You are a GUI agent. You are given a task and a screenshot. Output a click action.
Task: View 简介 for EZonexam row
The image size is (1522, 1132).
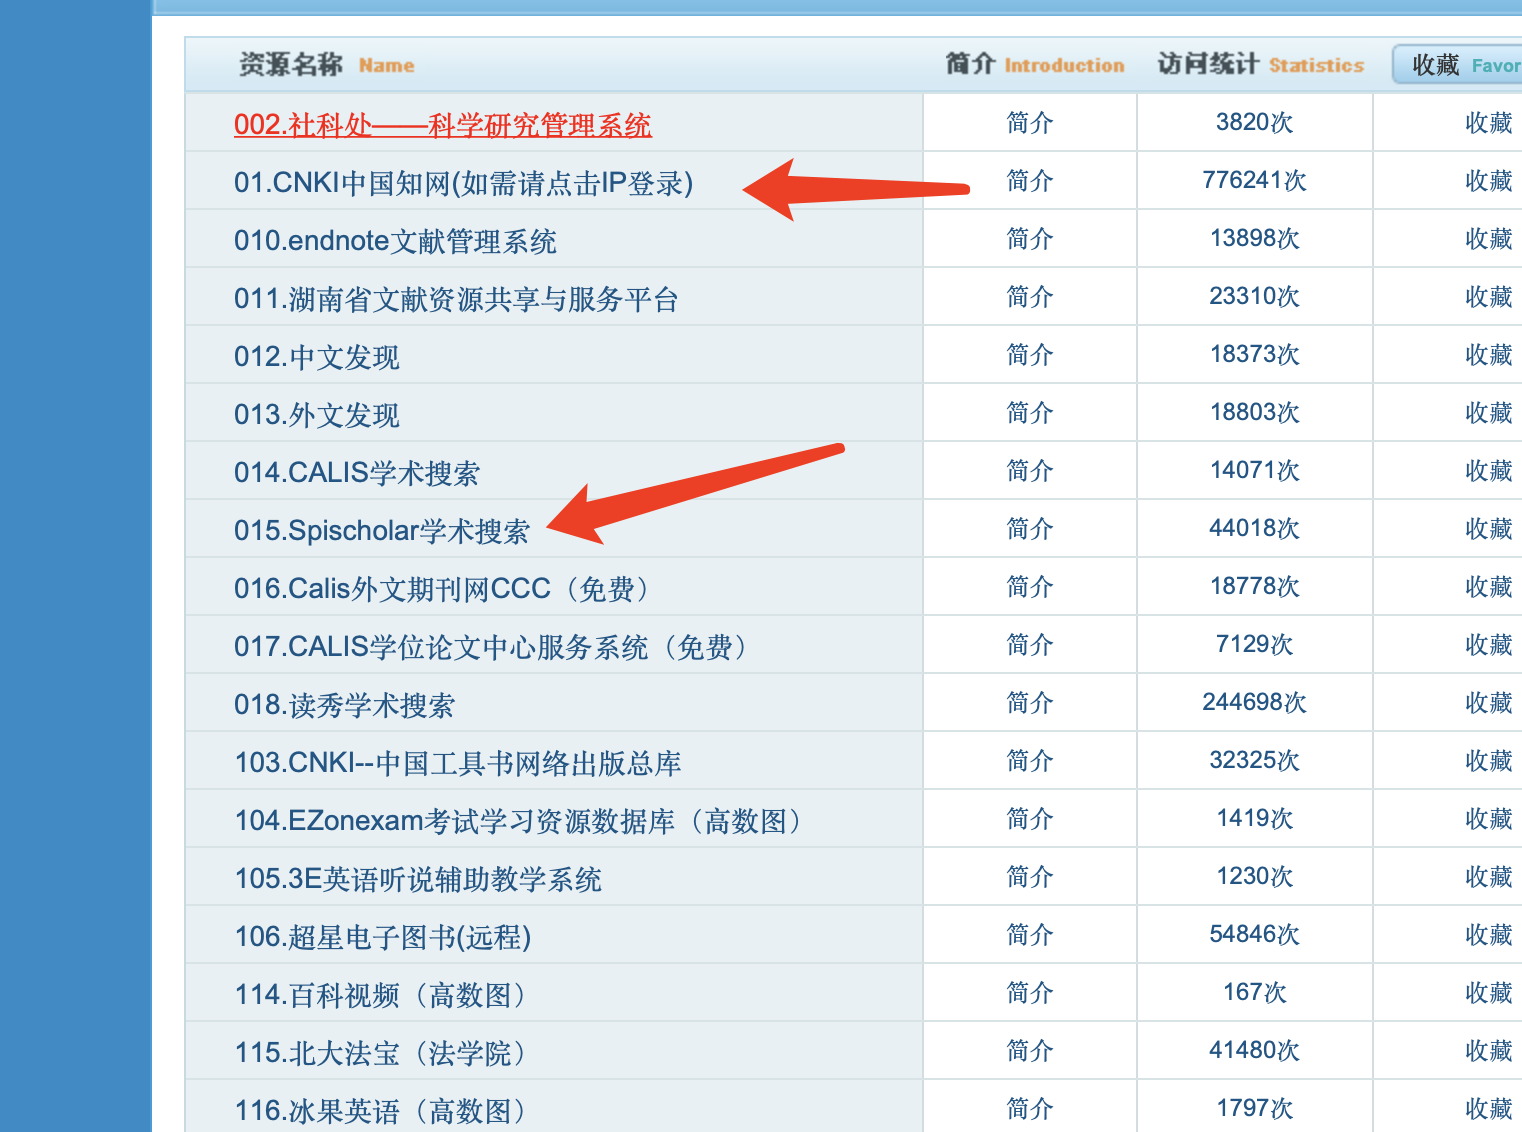coord(1030,819)
